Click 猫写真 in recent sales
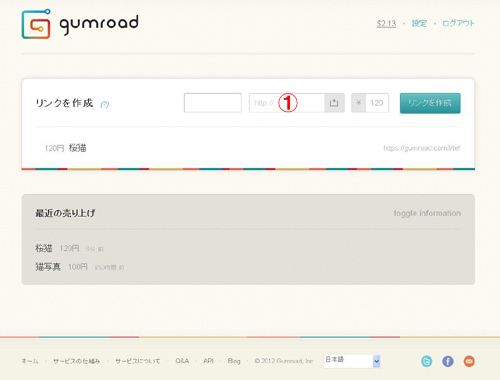 [48, 267]
